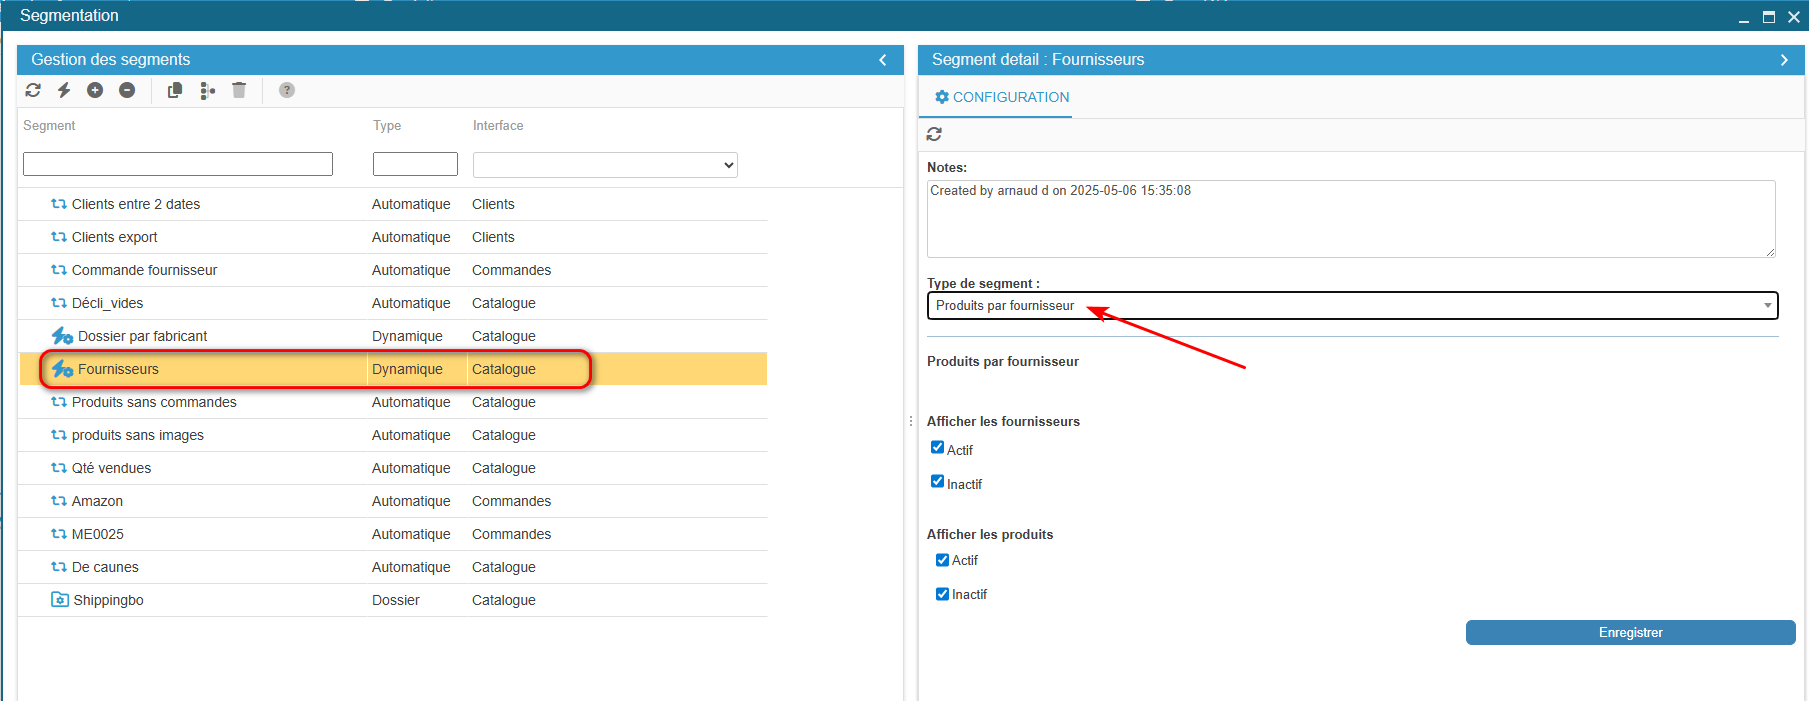Collapse the Gestion des segments panel

click(883, 60)
